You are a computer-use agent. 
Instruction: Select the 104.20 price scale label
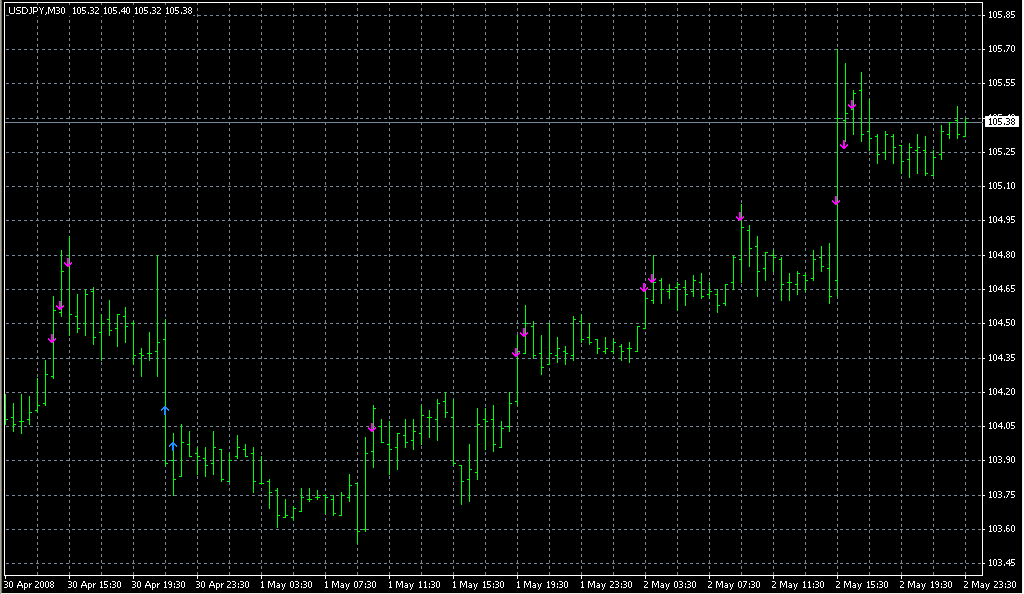(1000, 392)
